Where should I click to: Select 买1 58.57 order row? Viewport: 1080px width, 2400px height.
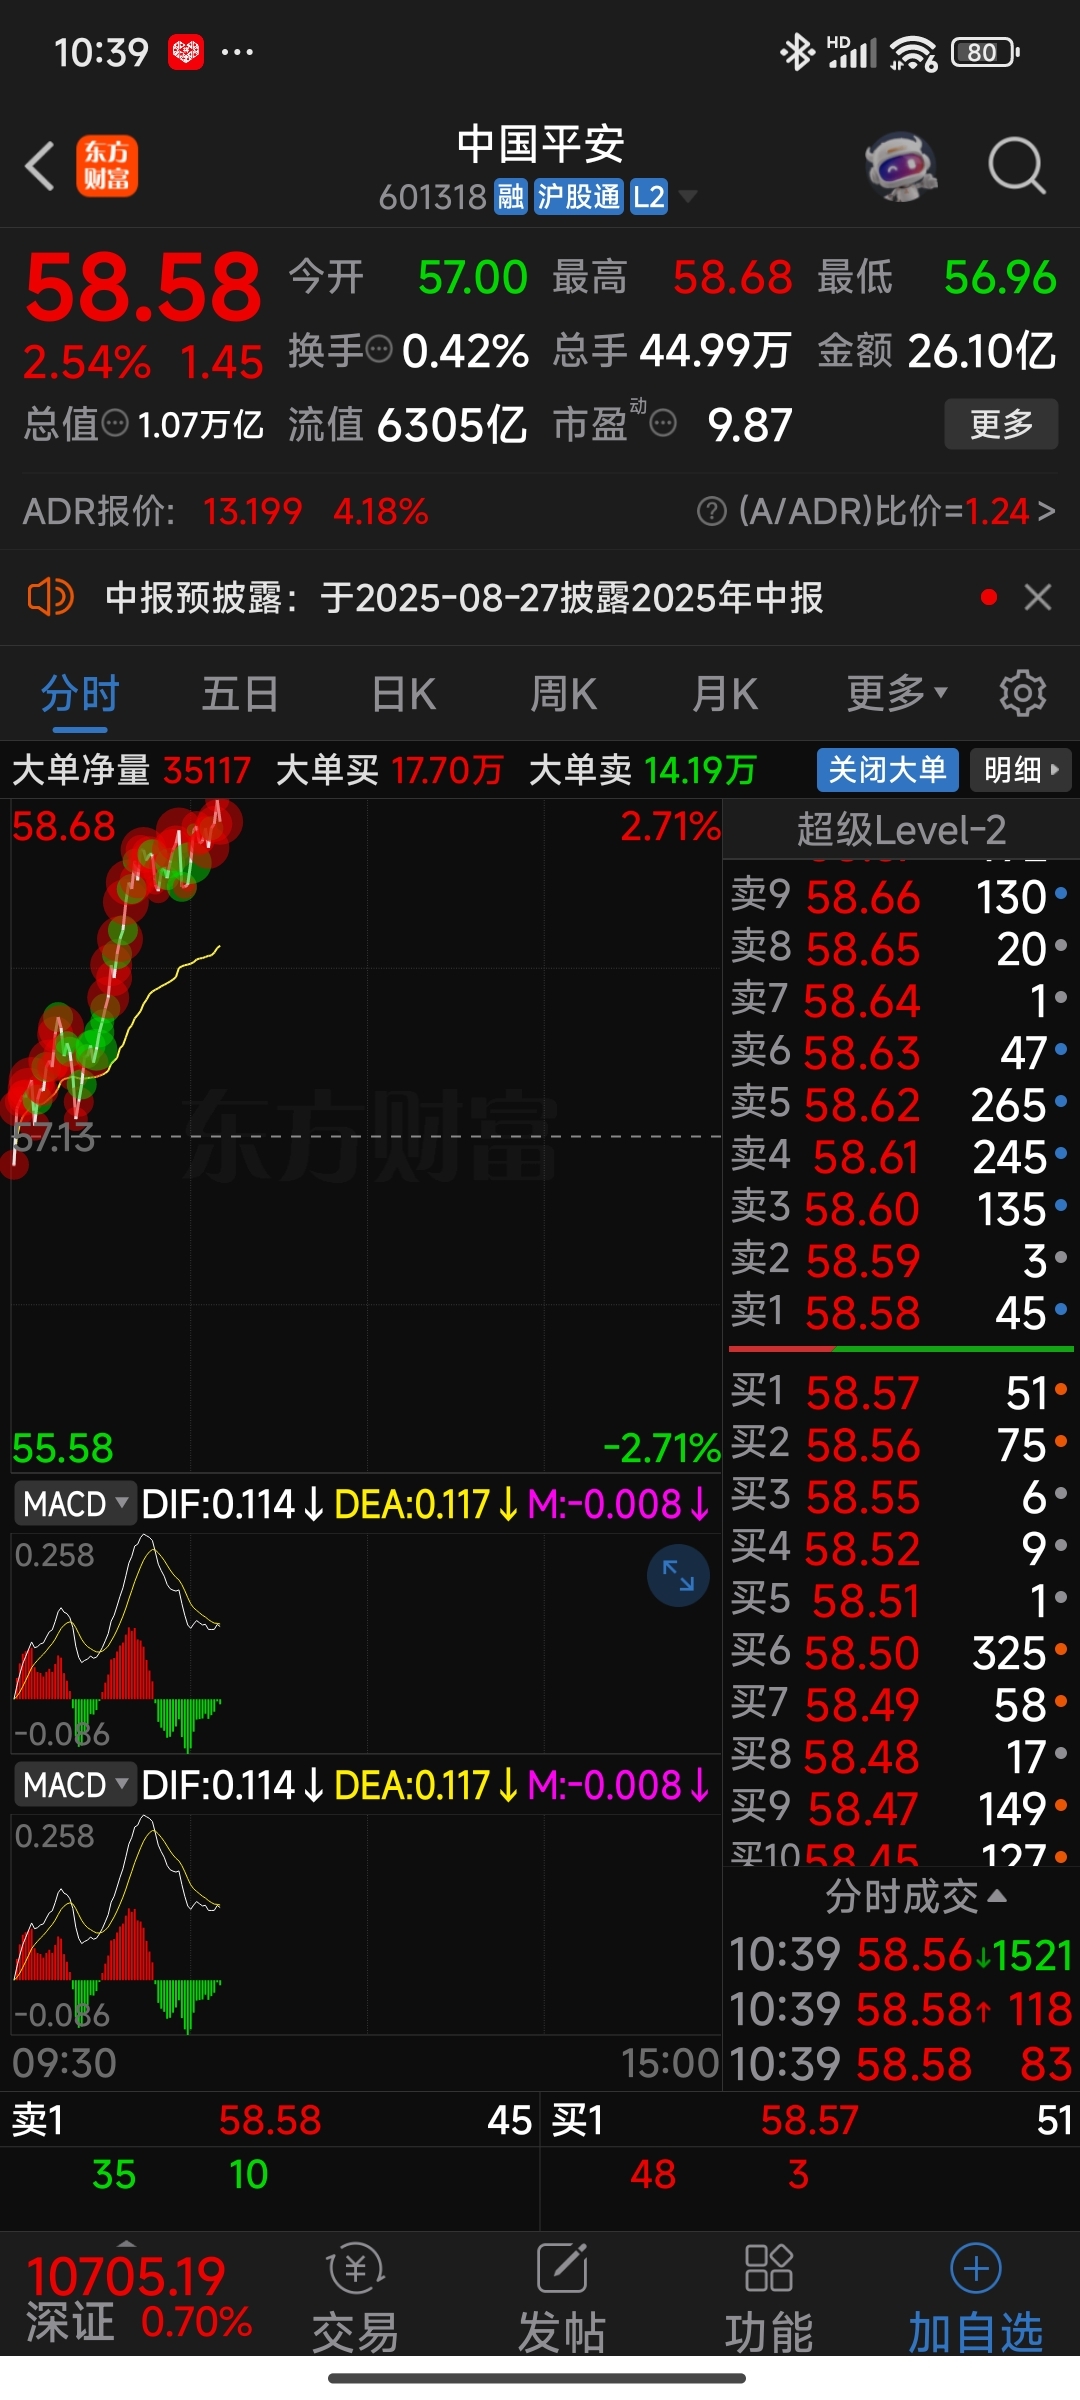[x=900, y=1392]
